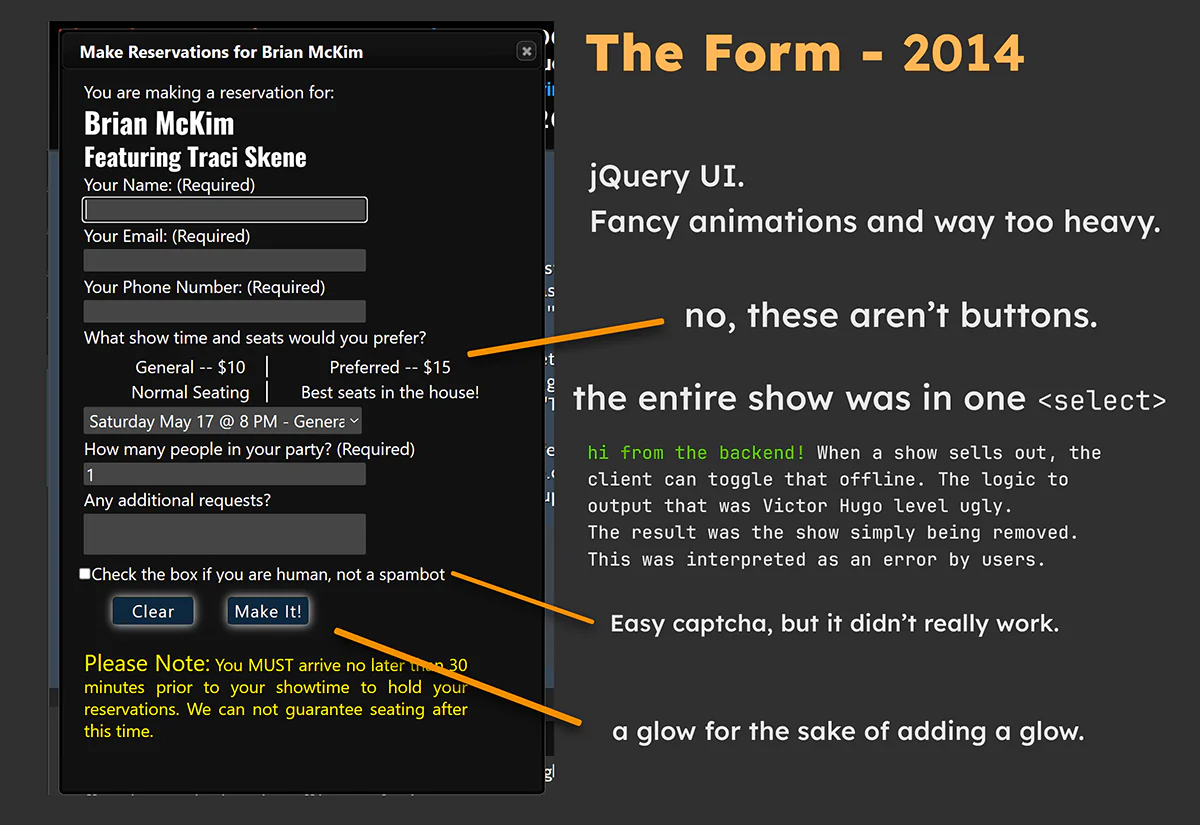Click the Phone Number input field
Image resolution: width=1200 pixels, height=825 pixels.
[x=224, y=311]
